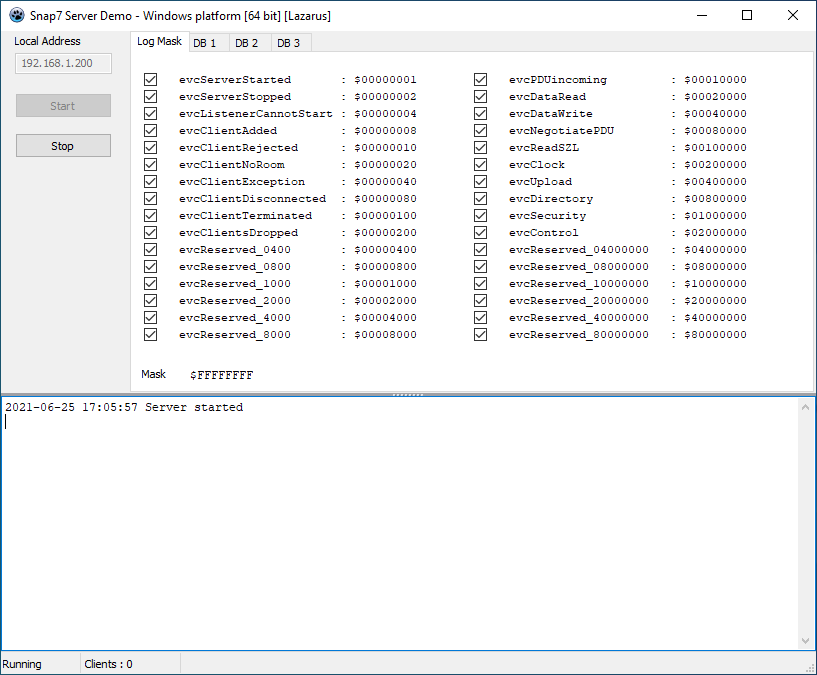This screenshot has width=817, height=675.
Task: Uncheck evcReserved_10000000 checkbox
Action: tap(480, 284)
